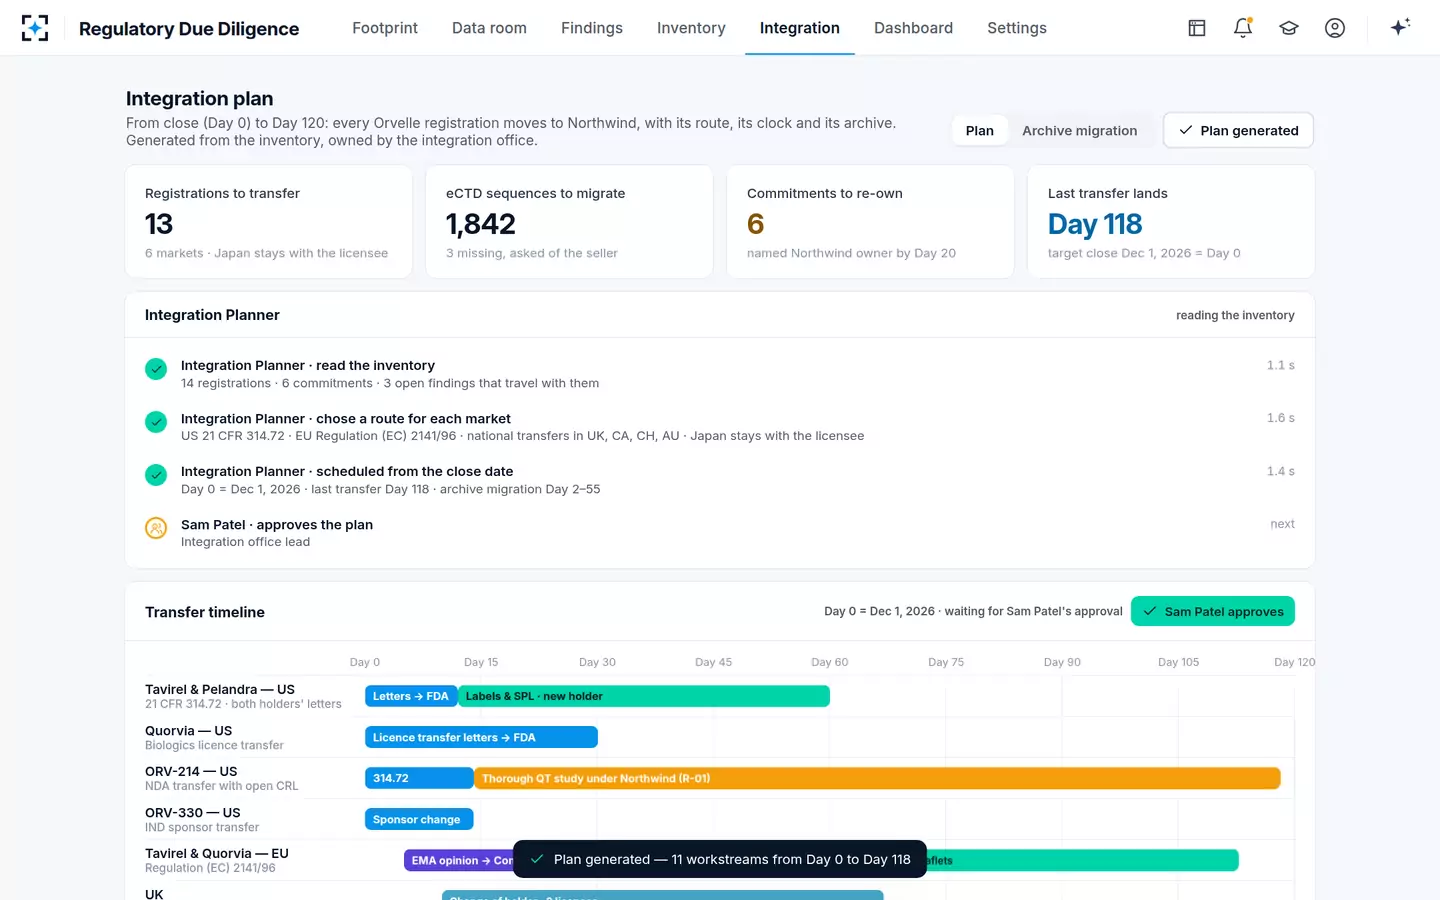Click the 'Plan generated — 11 workstreams' toast
This screenshot has width=1440, height=900.
click(x=720, y=859)
